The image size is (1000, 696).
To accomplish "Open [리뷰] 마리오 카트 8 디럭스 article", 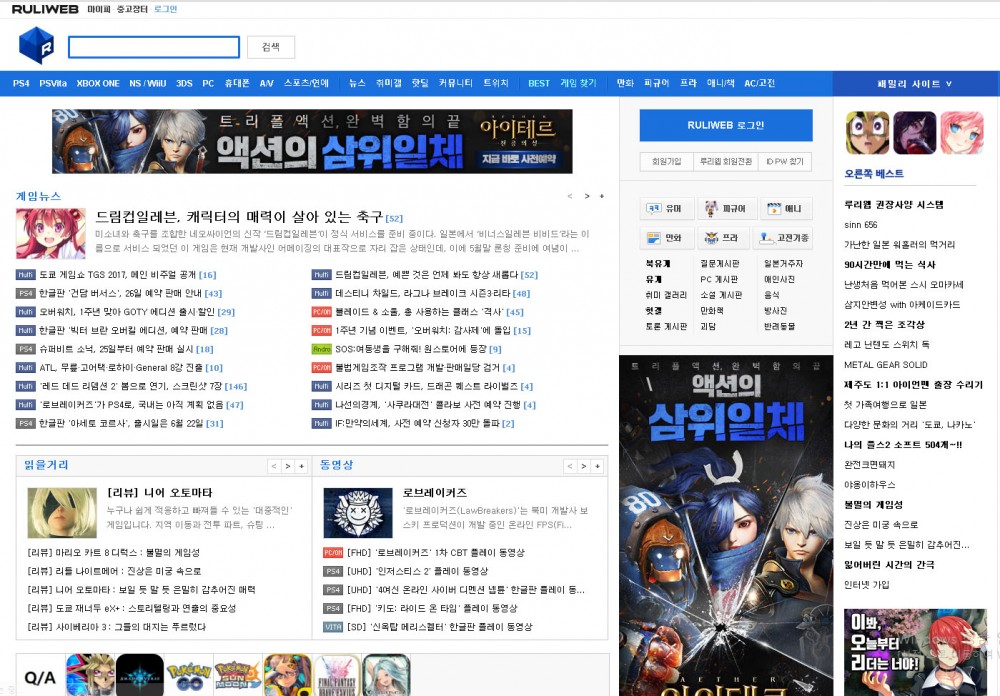I will coord(114,552).
